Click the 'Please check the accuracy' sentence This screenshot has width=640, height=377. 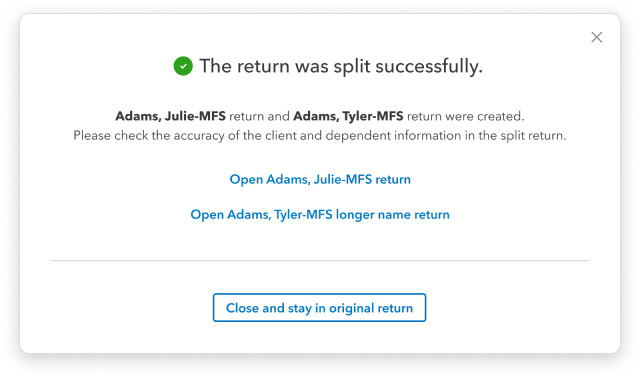[x=320, y=135]
